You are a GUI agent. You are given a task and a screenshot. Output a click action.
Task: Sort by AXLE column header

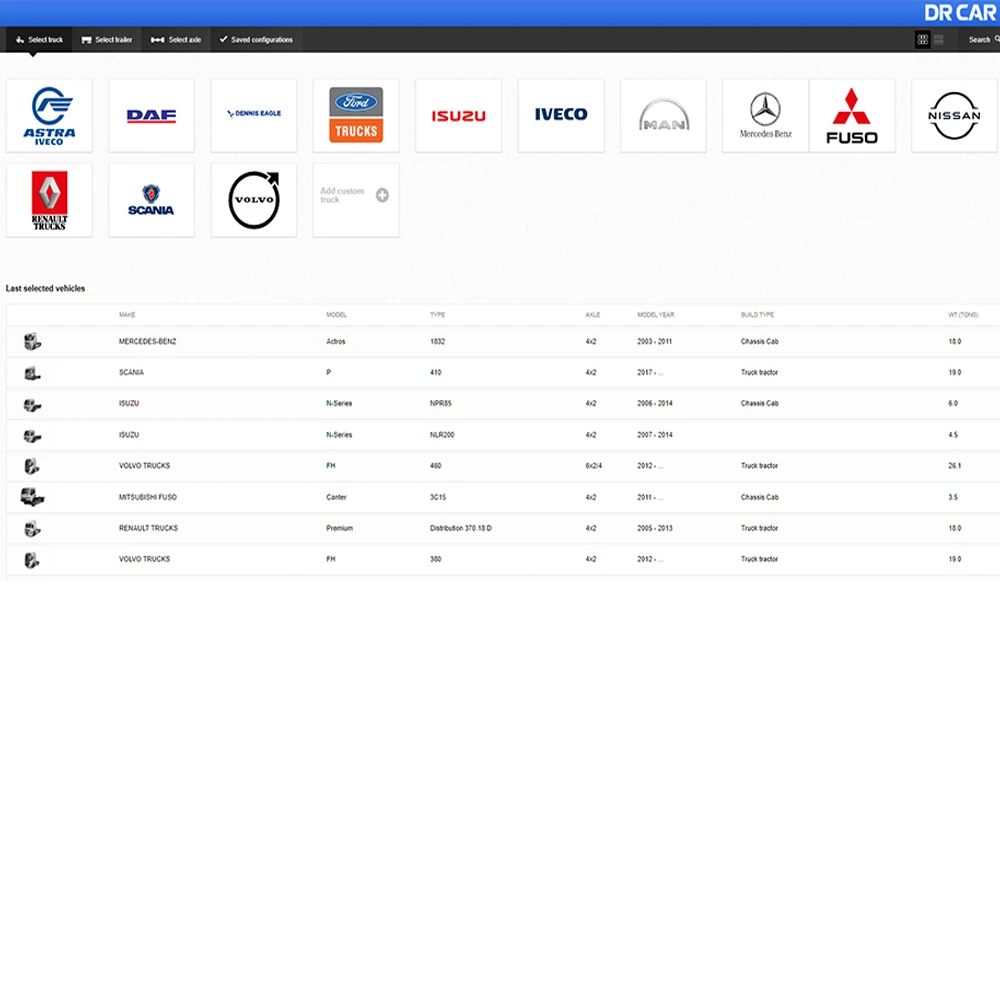pos(592,315)
